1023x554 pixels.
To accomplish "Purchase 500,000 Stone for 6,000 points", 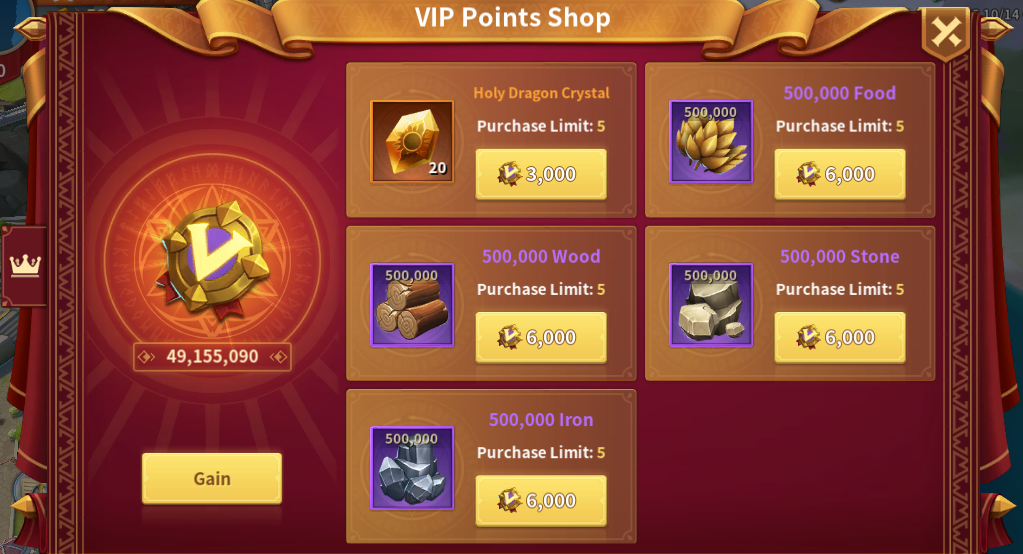I will click(840, 337).
